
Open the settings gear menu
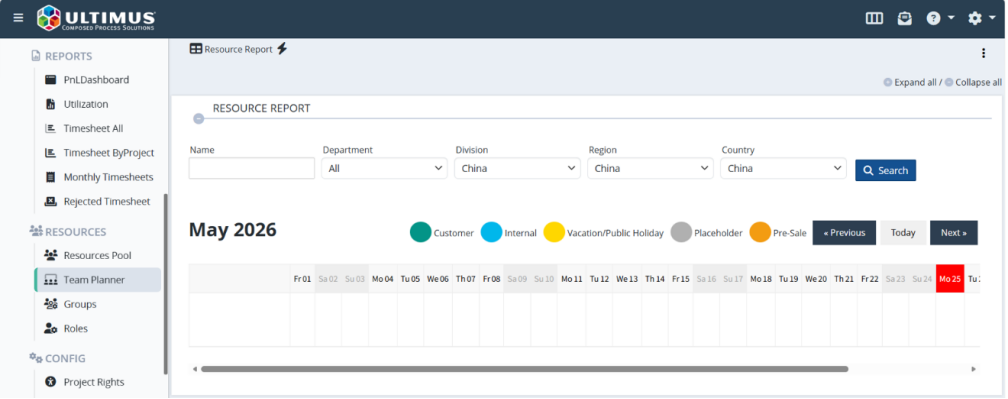[x=981, y=19]
